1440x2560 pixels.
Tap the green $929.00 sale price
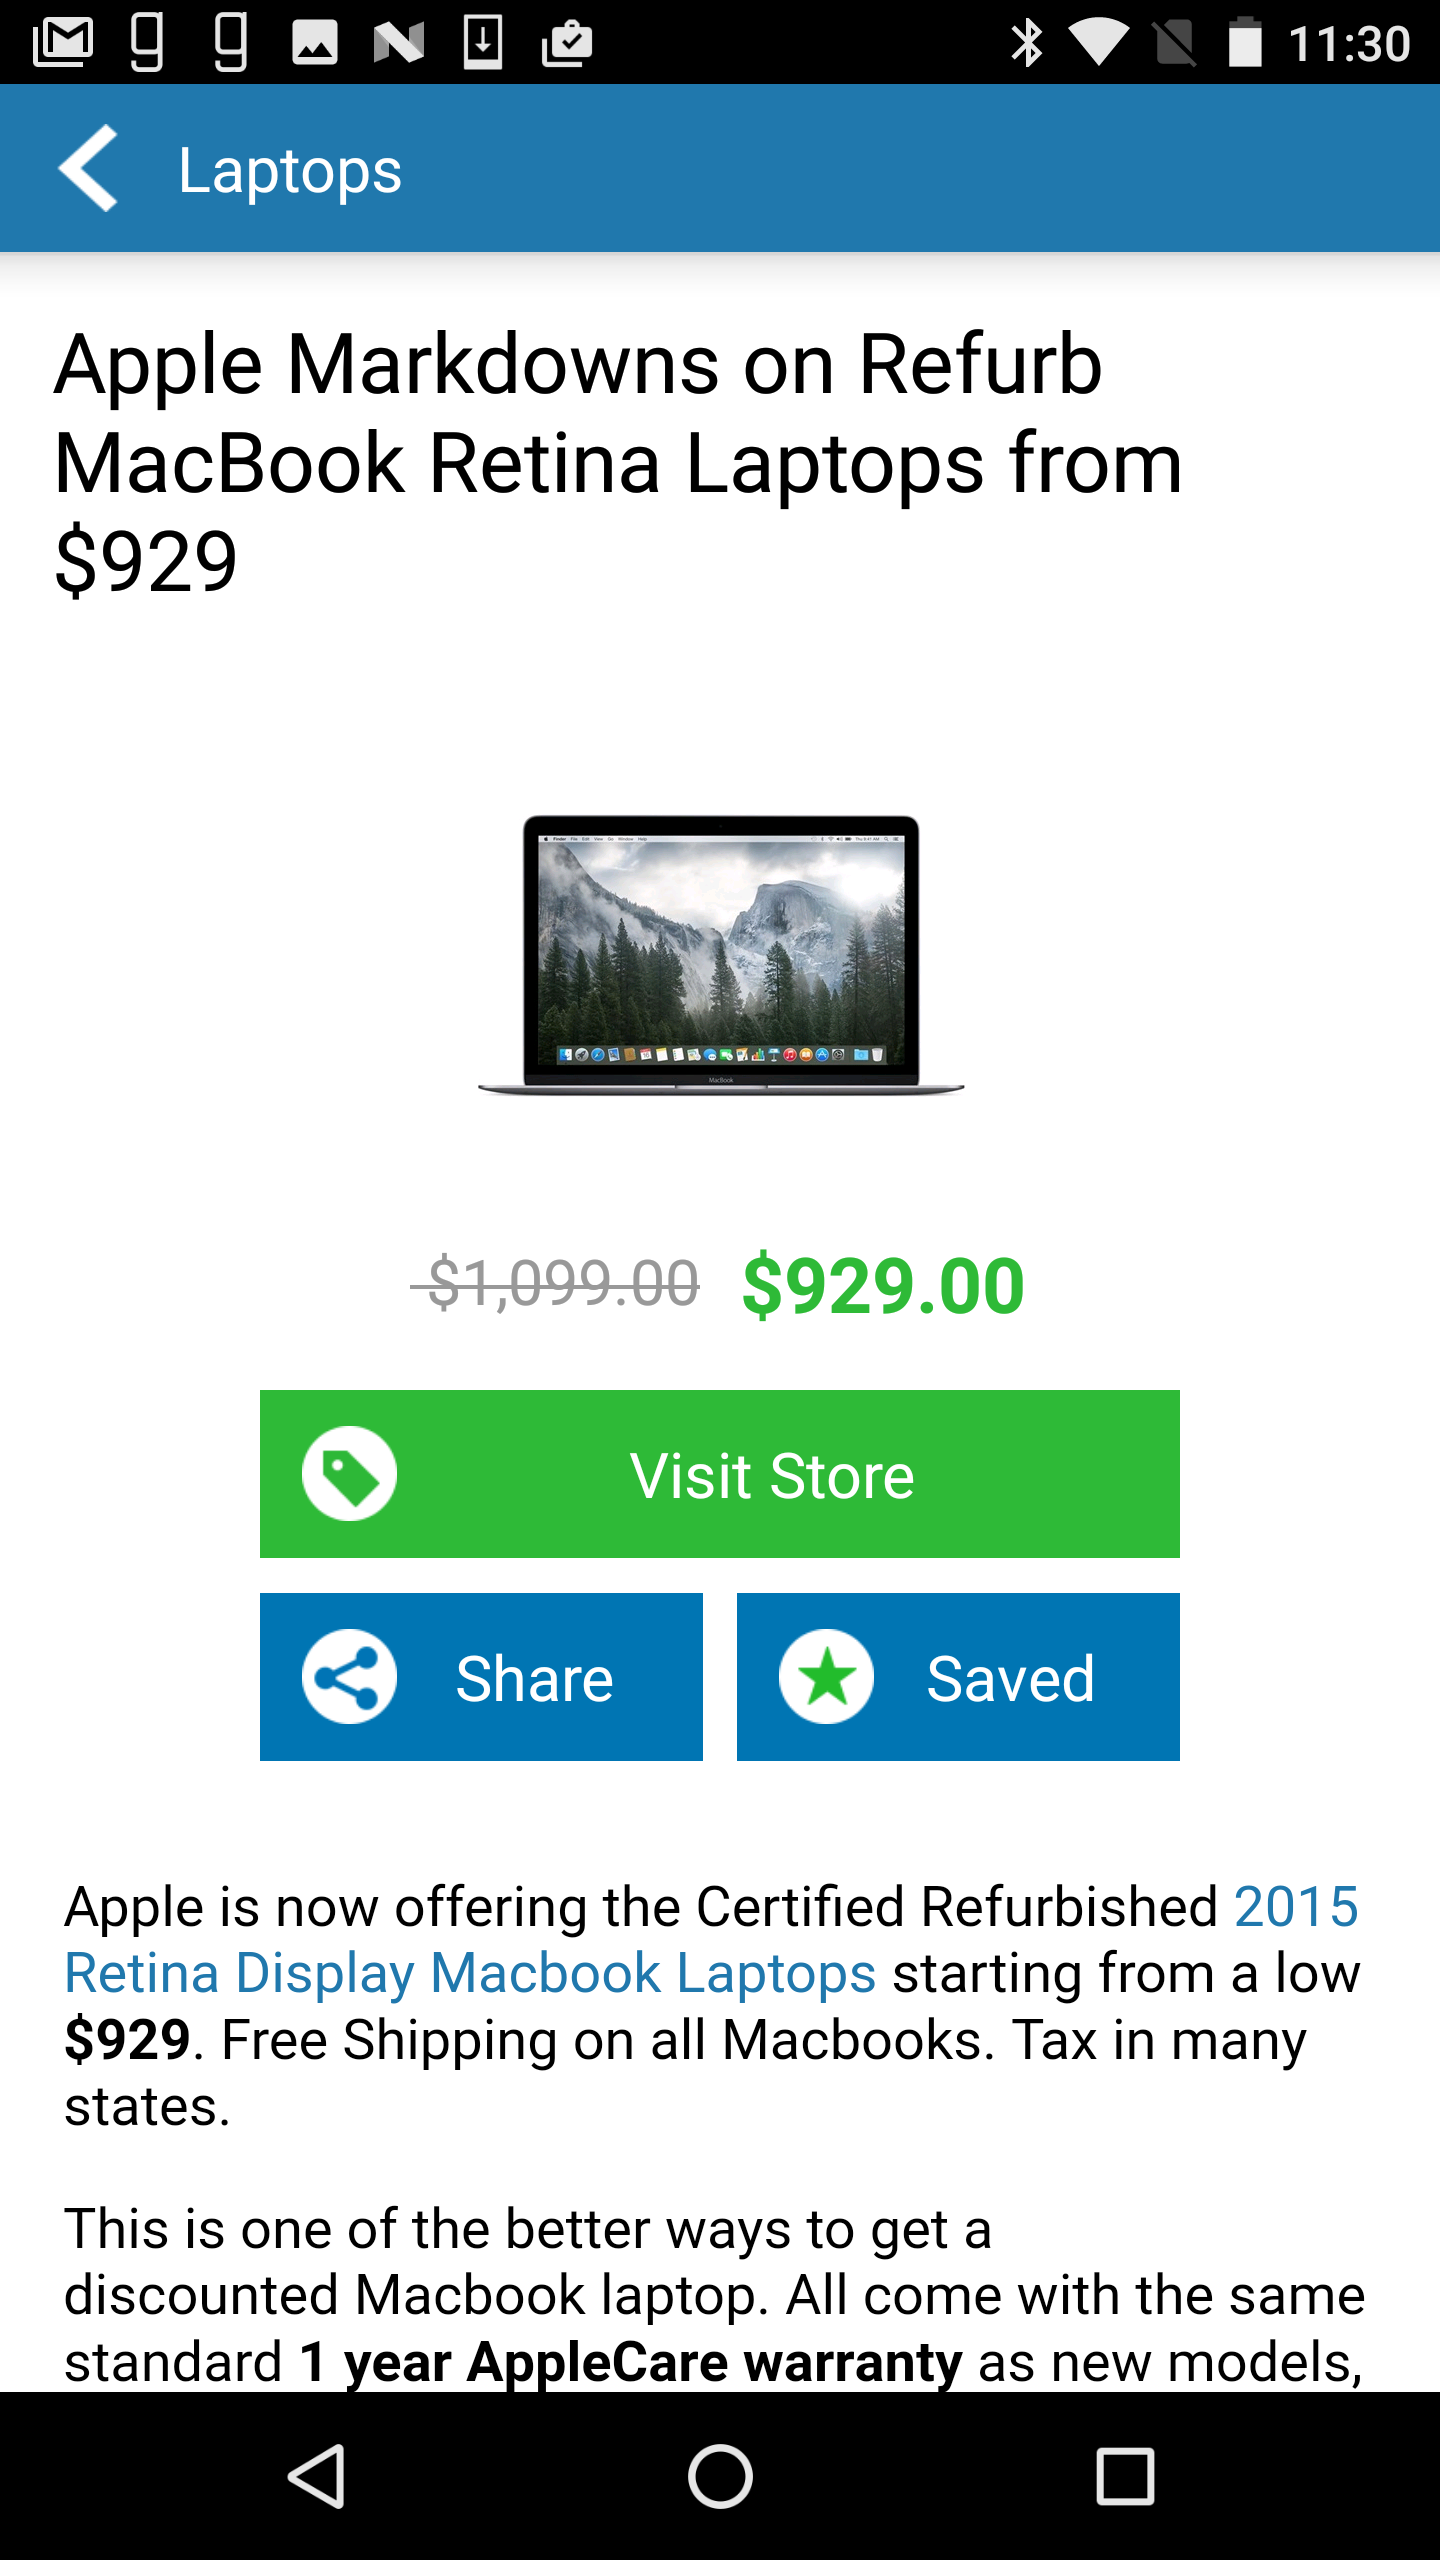pyautogui.click(x=883, y=1285)
